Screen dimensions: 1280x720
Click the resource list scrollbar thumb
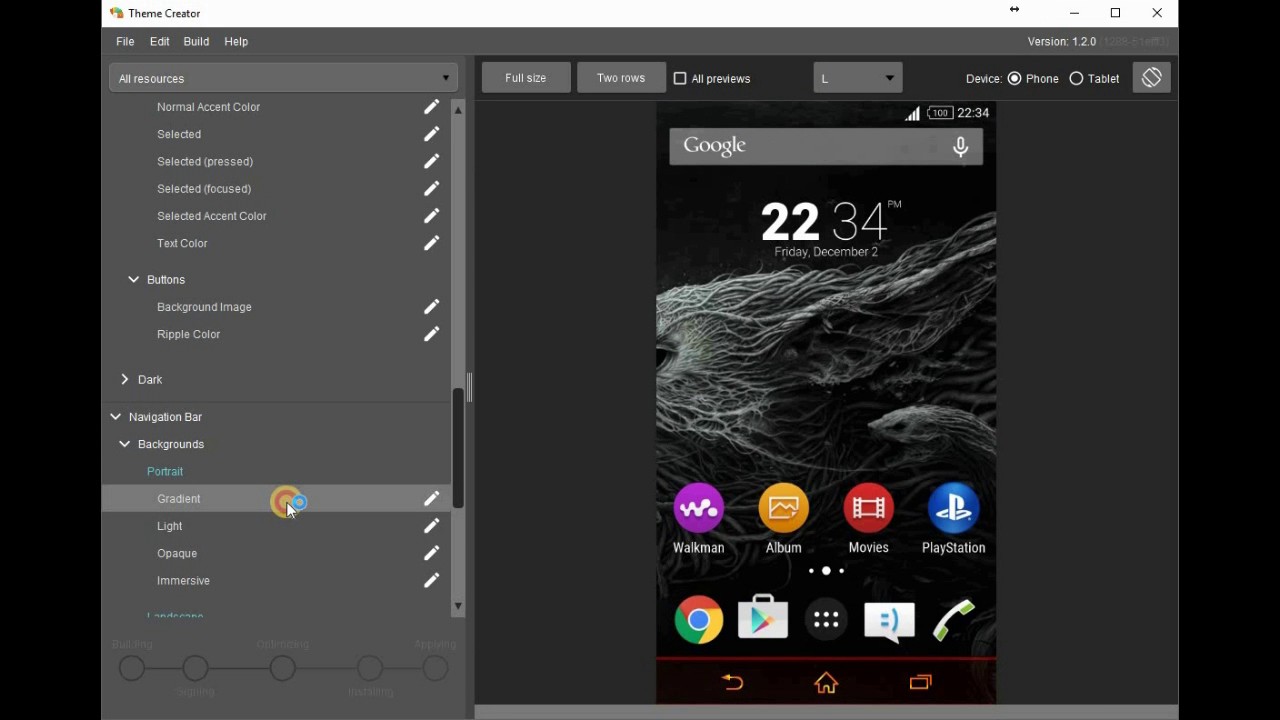(x=458, y=448)
